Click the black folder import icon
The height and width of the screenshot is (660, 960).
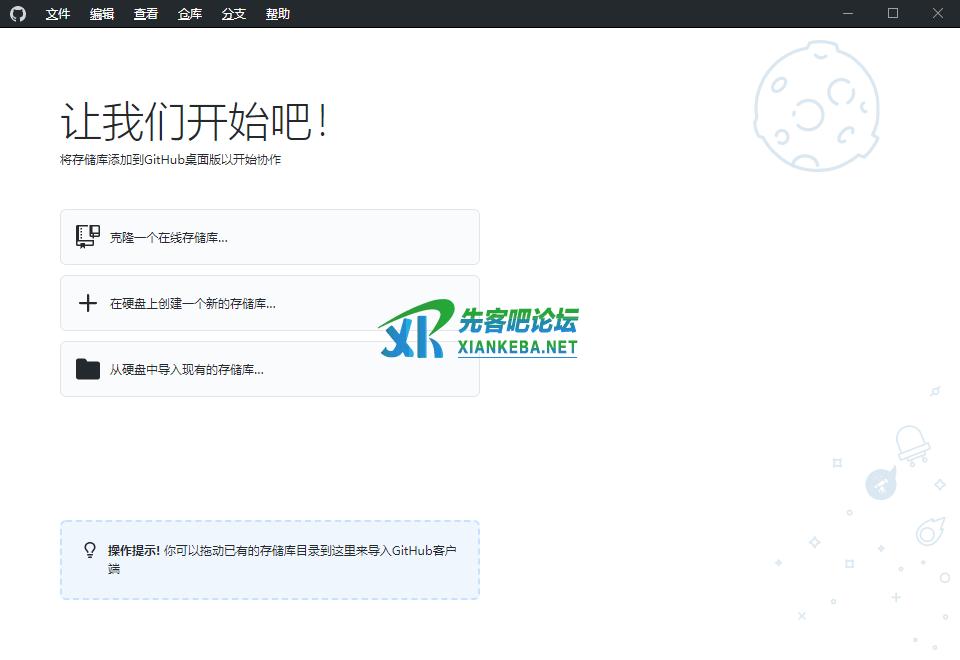click(x=88, y=369)
